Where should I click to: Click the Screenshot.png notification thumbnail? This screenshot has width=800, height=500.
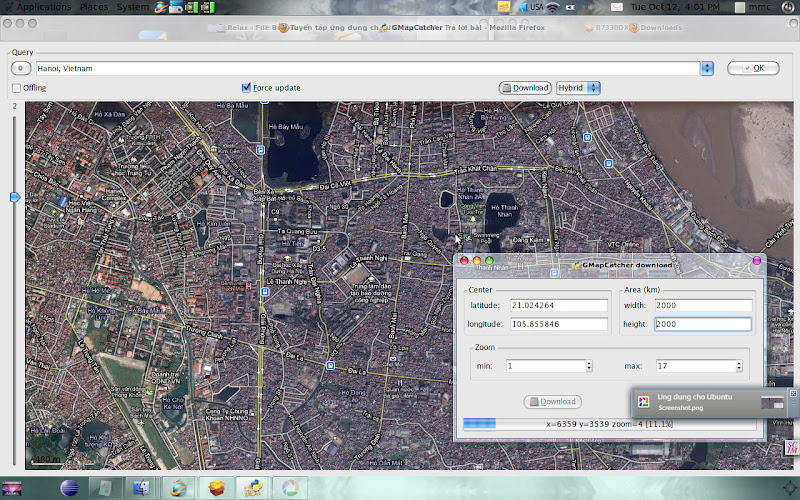772,403
